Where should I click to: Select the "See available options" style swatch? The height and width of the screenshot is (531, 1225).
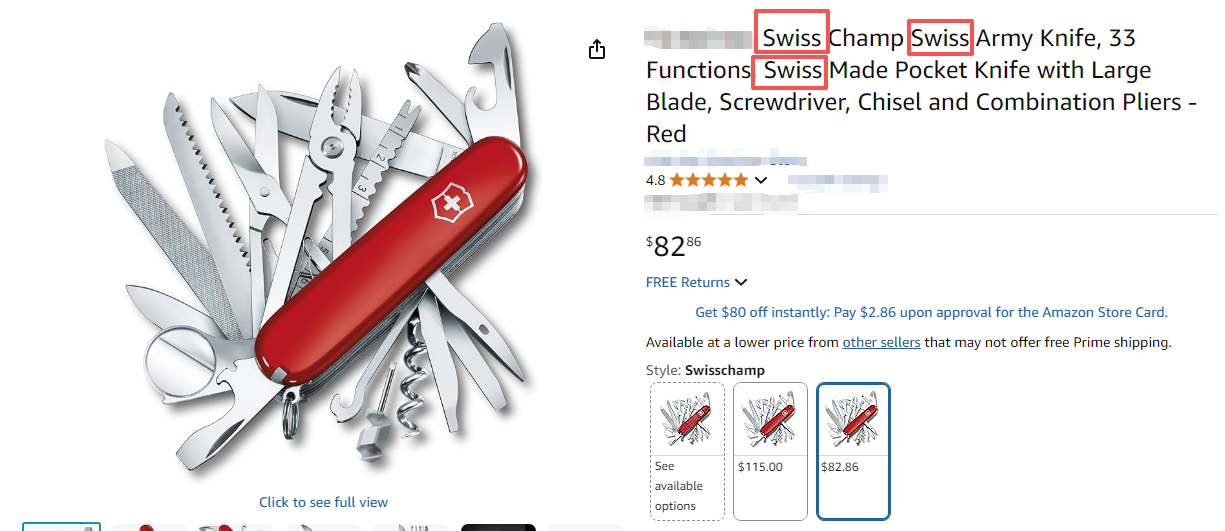687,451
